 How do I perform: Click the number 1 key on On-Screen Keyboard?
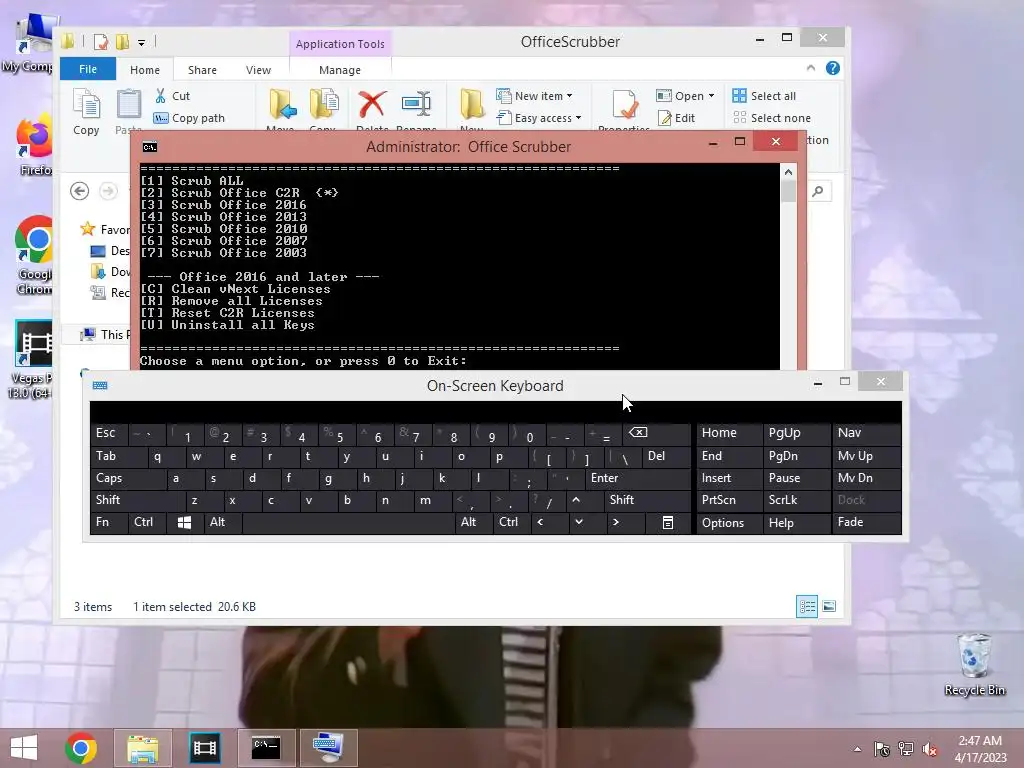(x=185, y=433)
